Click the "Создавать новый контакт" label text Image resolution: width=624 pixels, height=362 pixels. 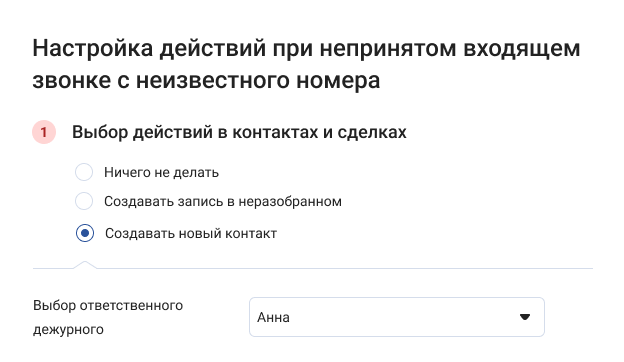[191, 234]
